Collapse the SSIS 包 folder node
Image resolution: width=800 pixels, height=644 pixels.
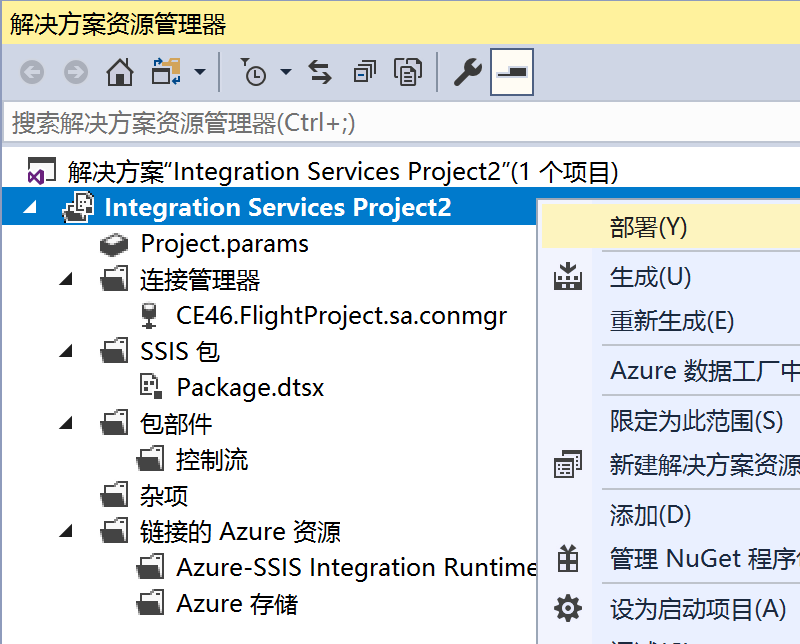pyautogui.click(x=67, y=352)
